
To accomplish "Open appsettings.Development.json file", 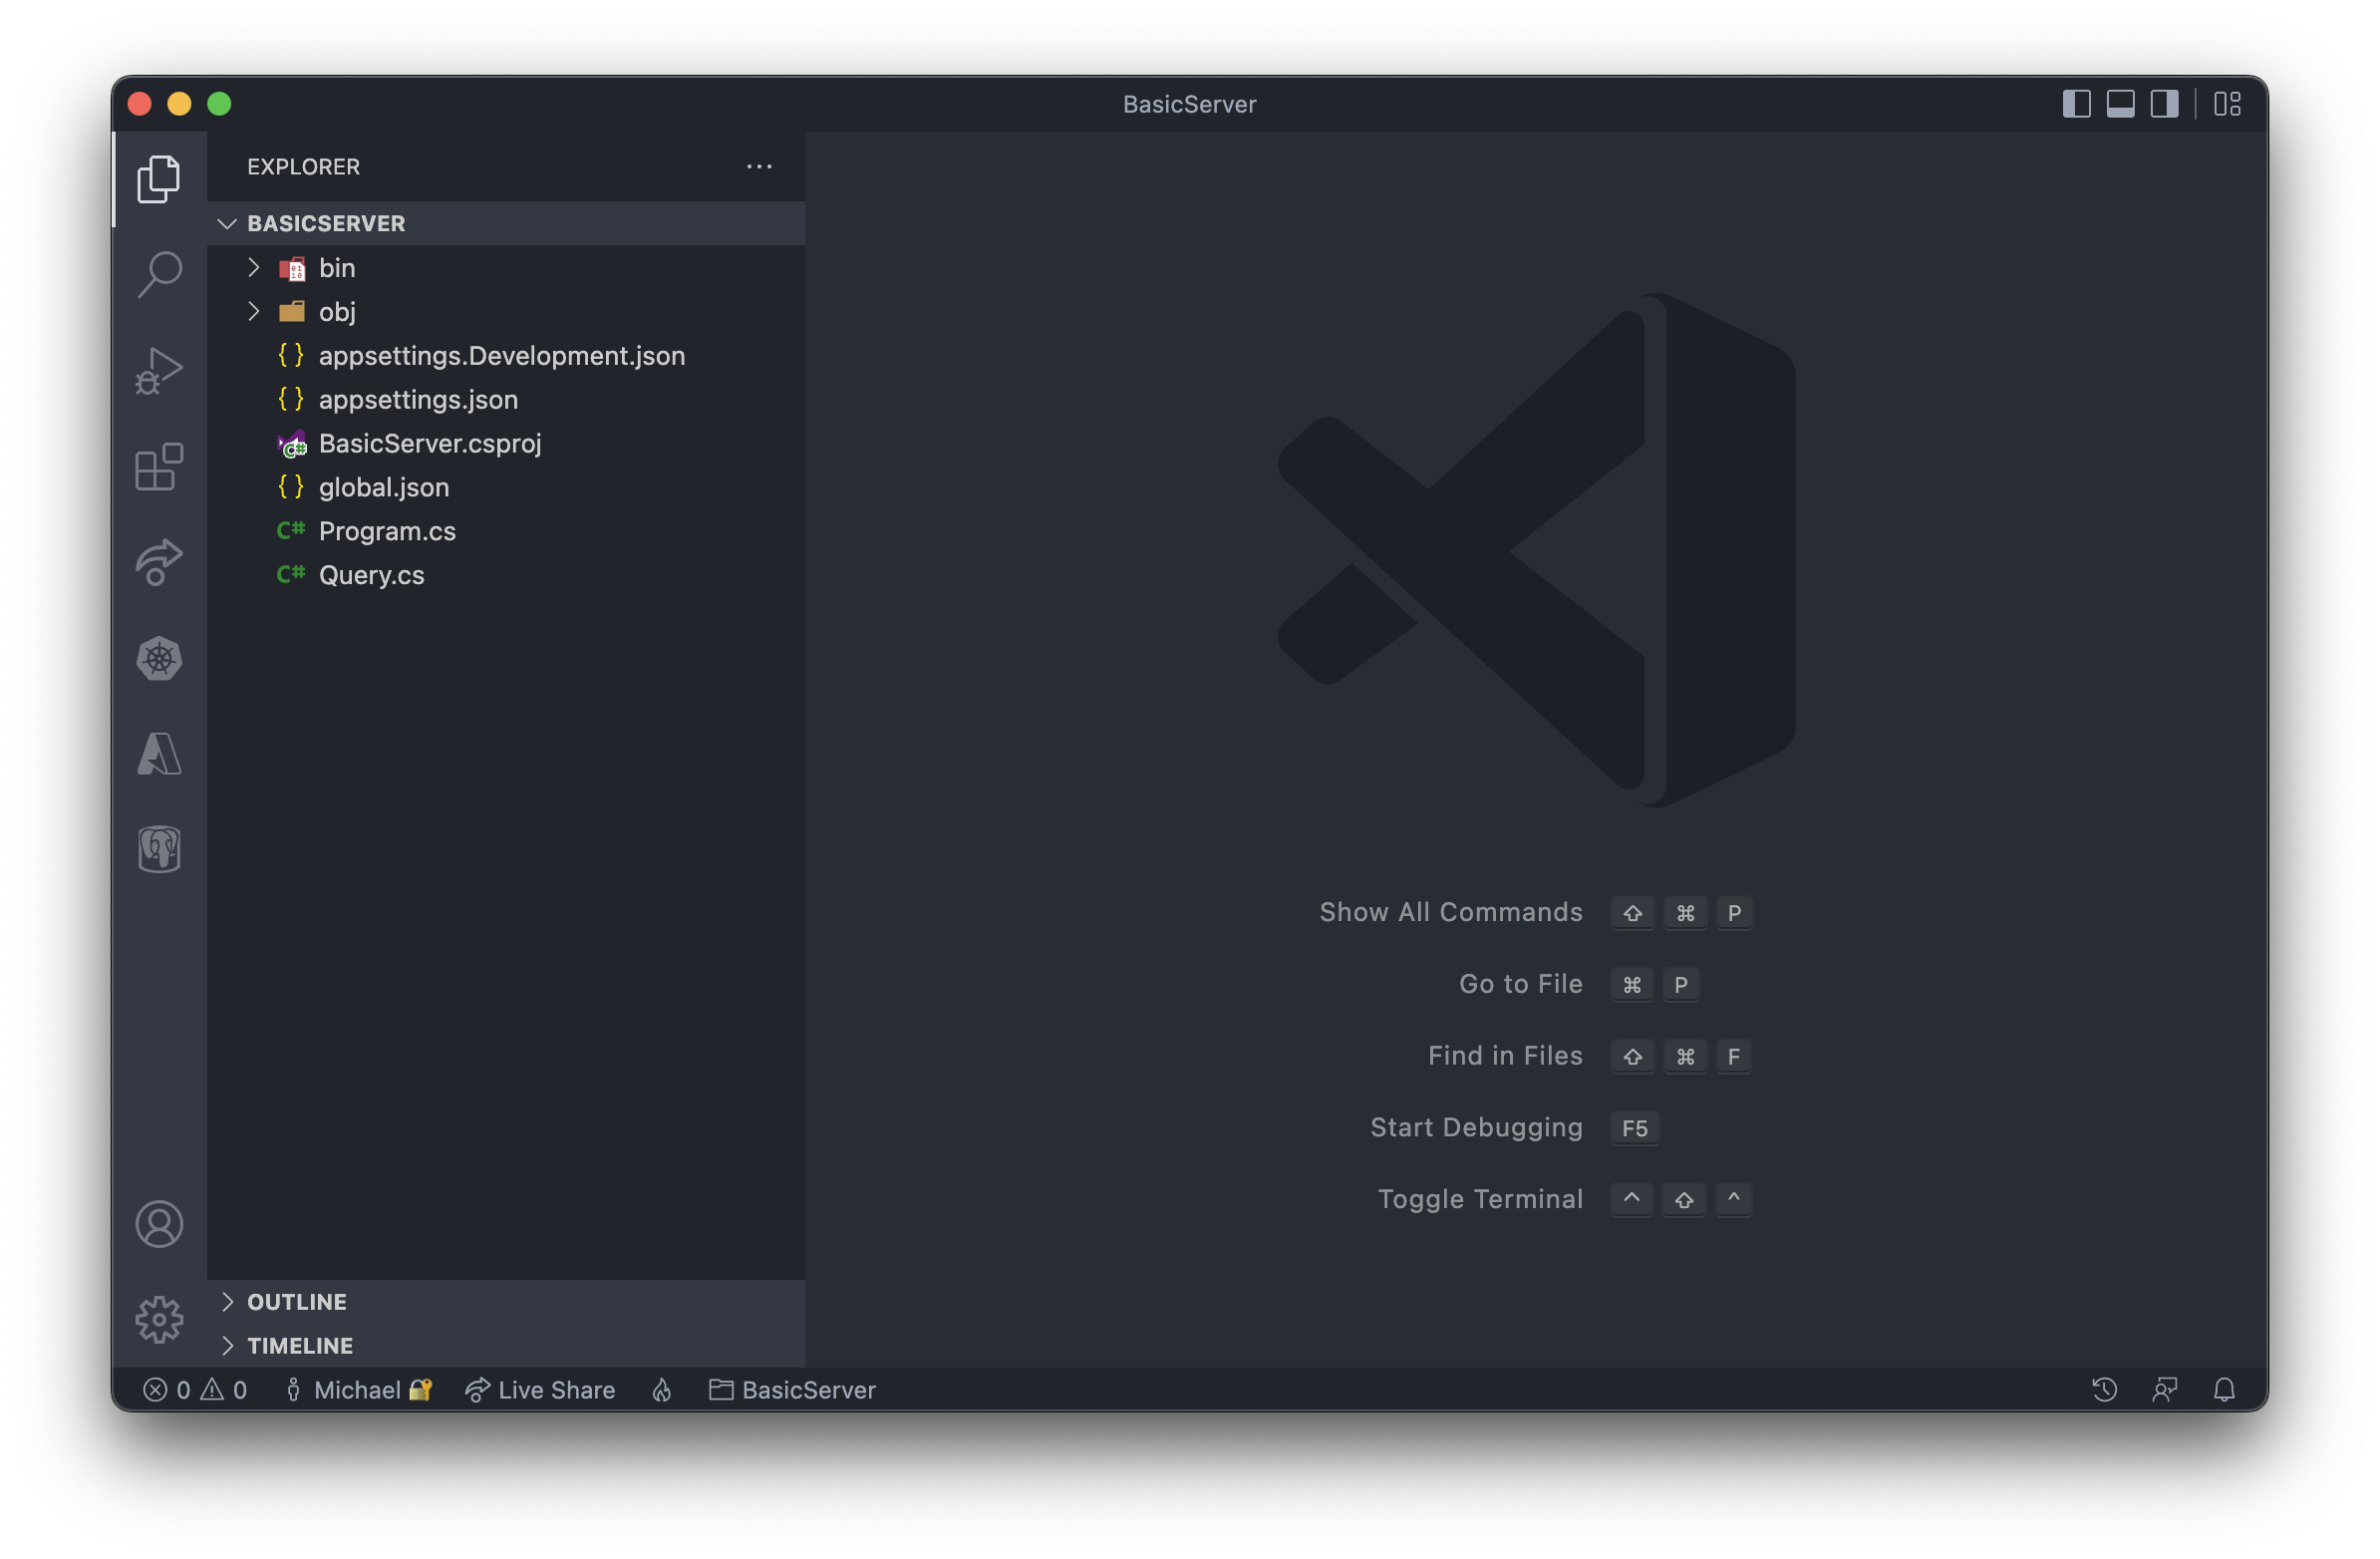I will pyautogui.click(x=507, y=356).
